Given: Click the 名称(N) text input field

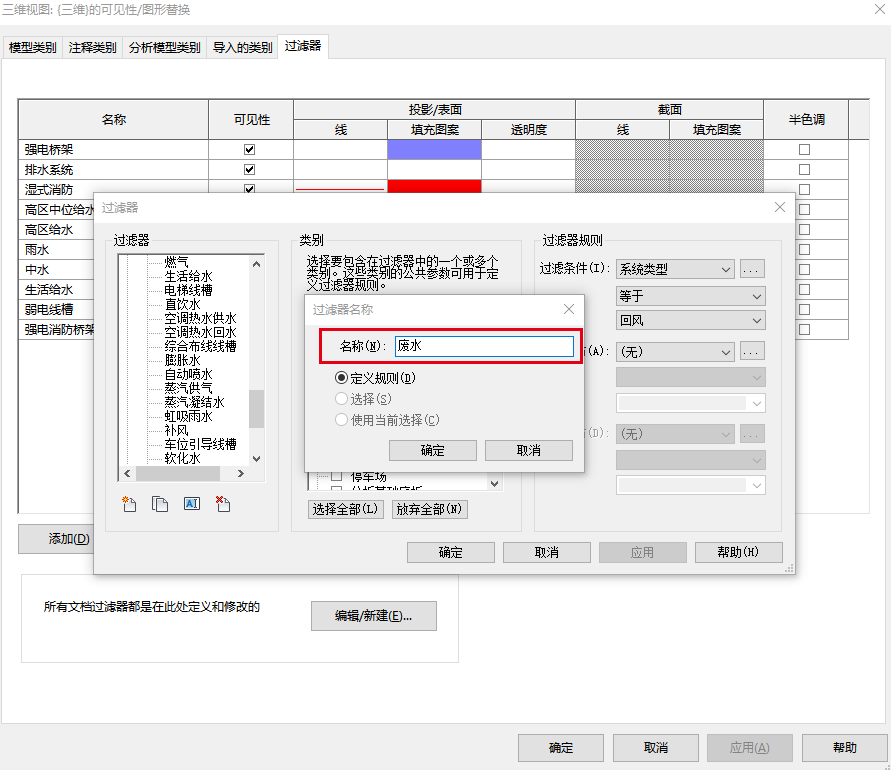Looking at the screenshot, I should (x=484, y=346).
